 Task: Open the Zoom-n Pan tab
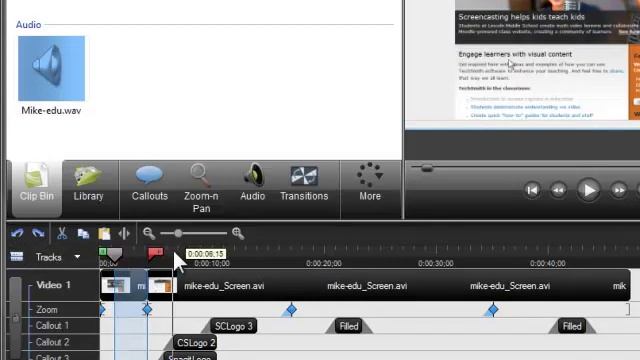tap(201, 189)
